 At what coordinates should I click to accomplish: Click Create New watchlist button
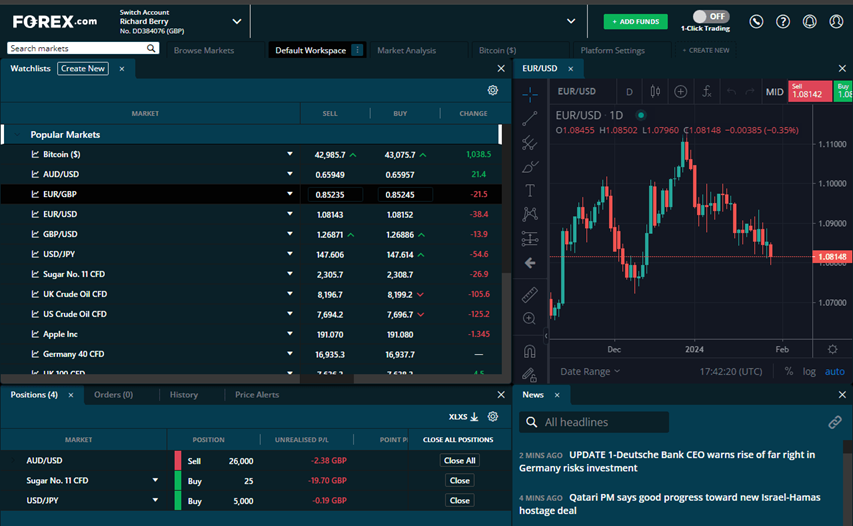(x=83, y=69)
